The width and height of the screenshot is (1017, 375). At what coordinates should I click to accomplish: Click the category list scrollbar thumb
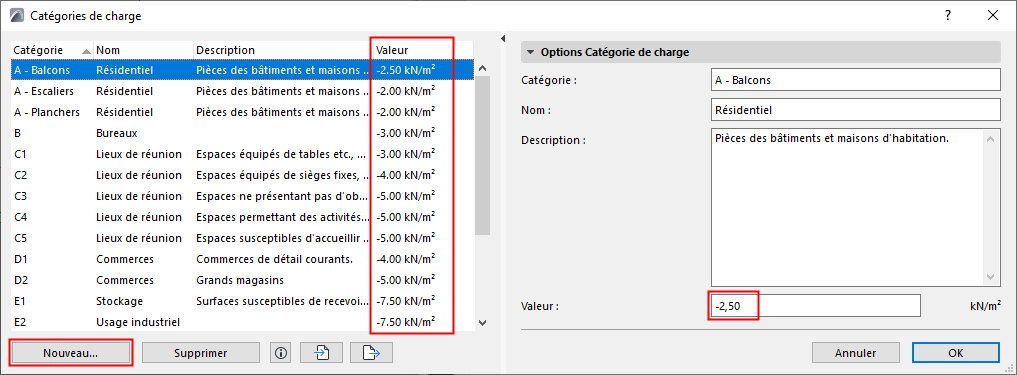click(x=482, y=154)
